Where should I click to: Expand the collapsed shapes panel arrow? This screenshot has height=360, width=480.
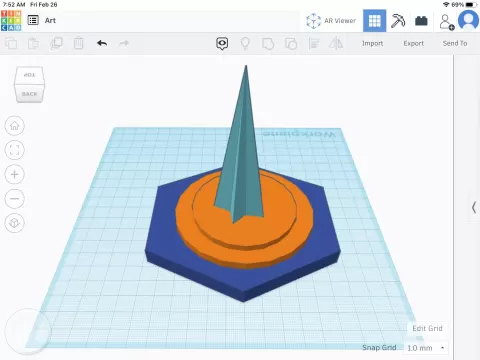pyautogui.click(x=474, y=207)
